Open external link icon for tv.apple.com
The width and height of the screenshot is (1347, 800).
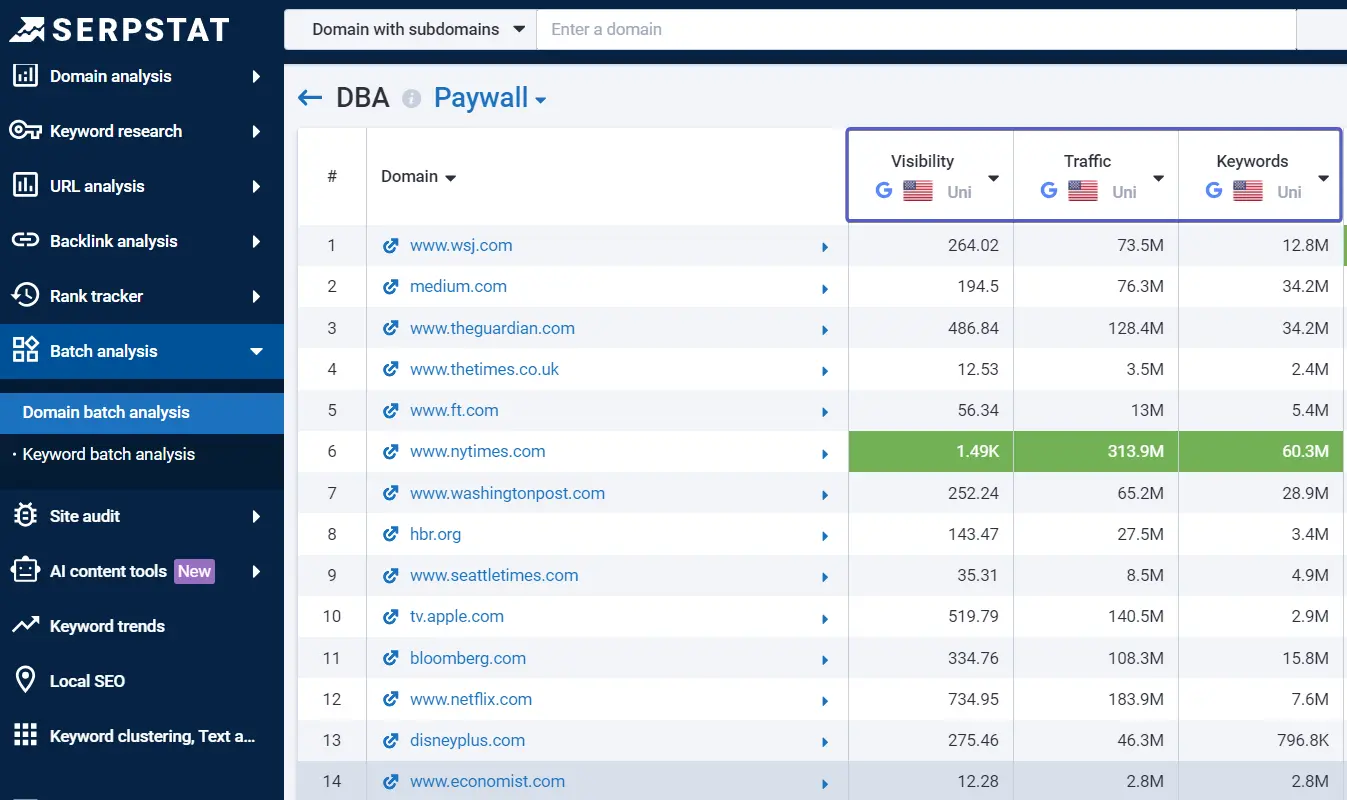391,617
